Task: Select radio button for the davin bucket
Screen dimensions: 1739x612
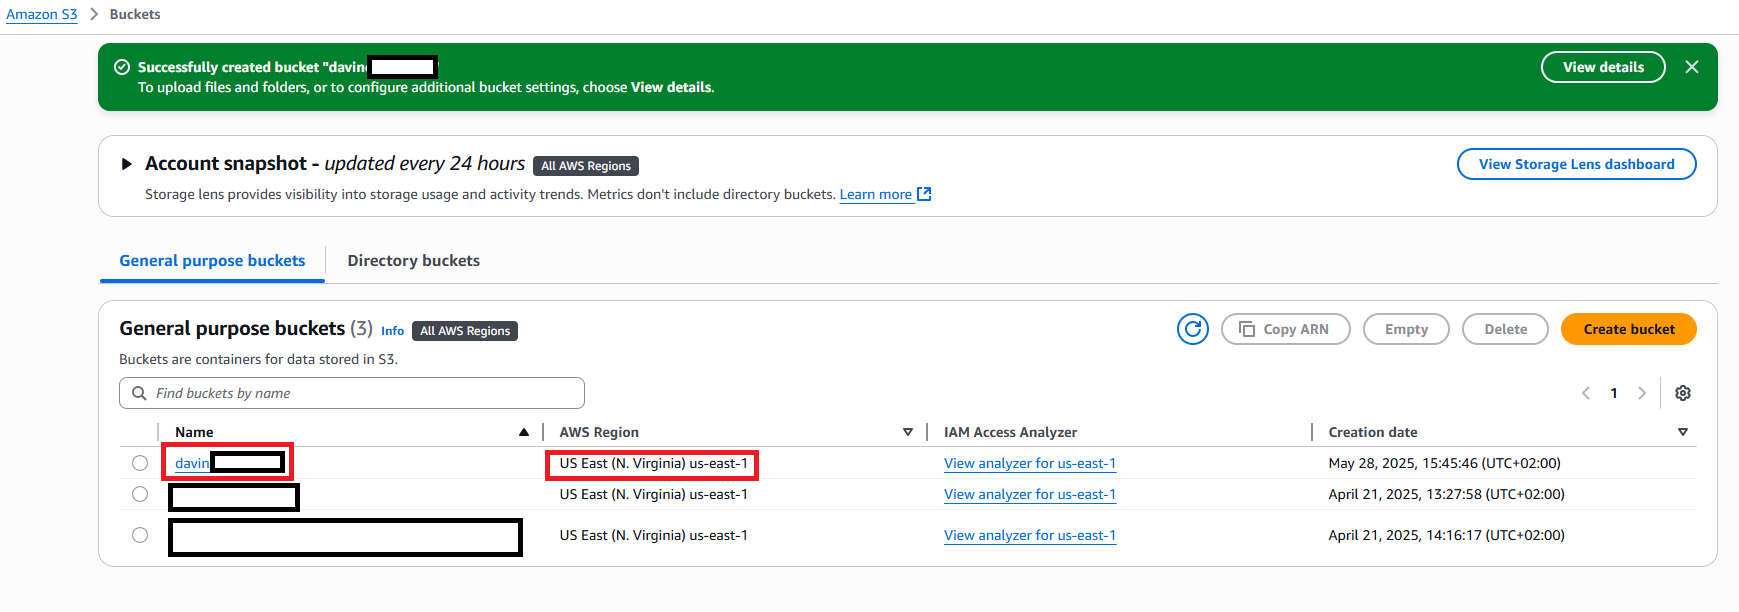Action: pyautogui.click(x=140, y=463)
